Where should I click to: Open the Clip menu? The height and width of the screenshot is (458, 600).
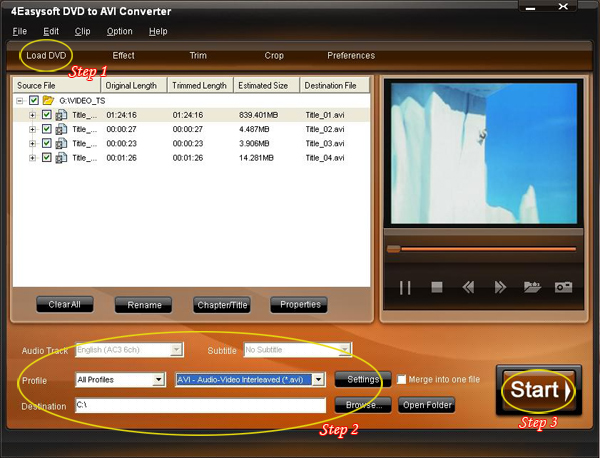pos(82,31)
